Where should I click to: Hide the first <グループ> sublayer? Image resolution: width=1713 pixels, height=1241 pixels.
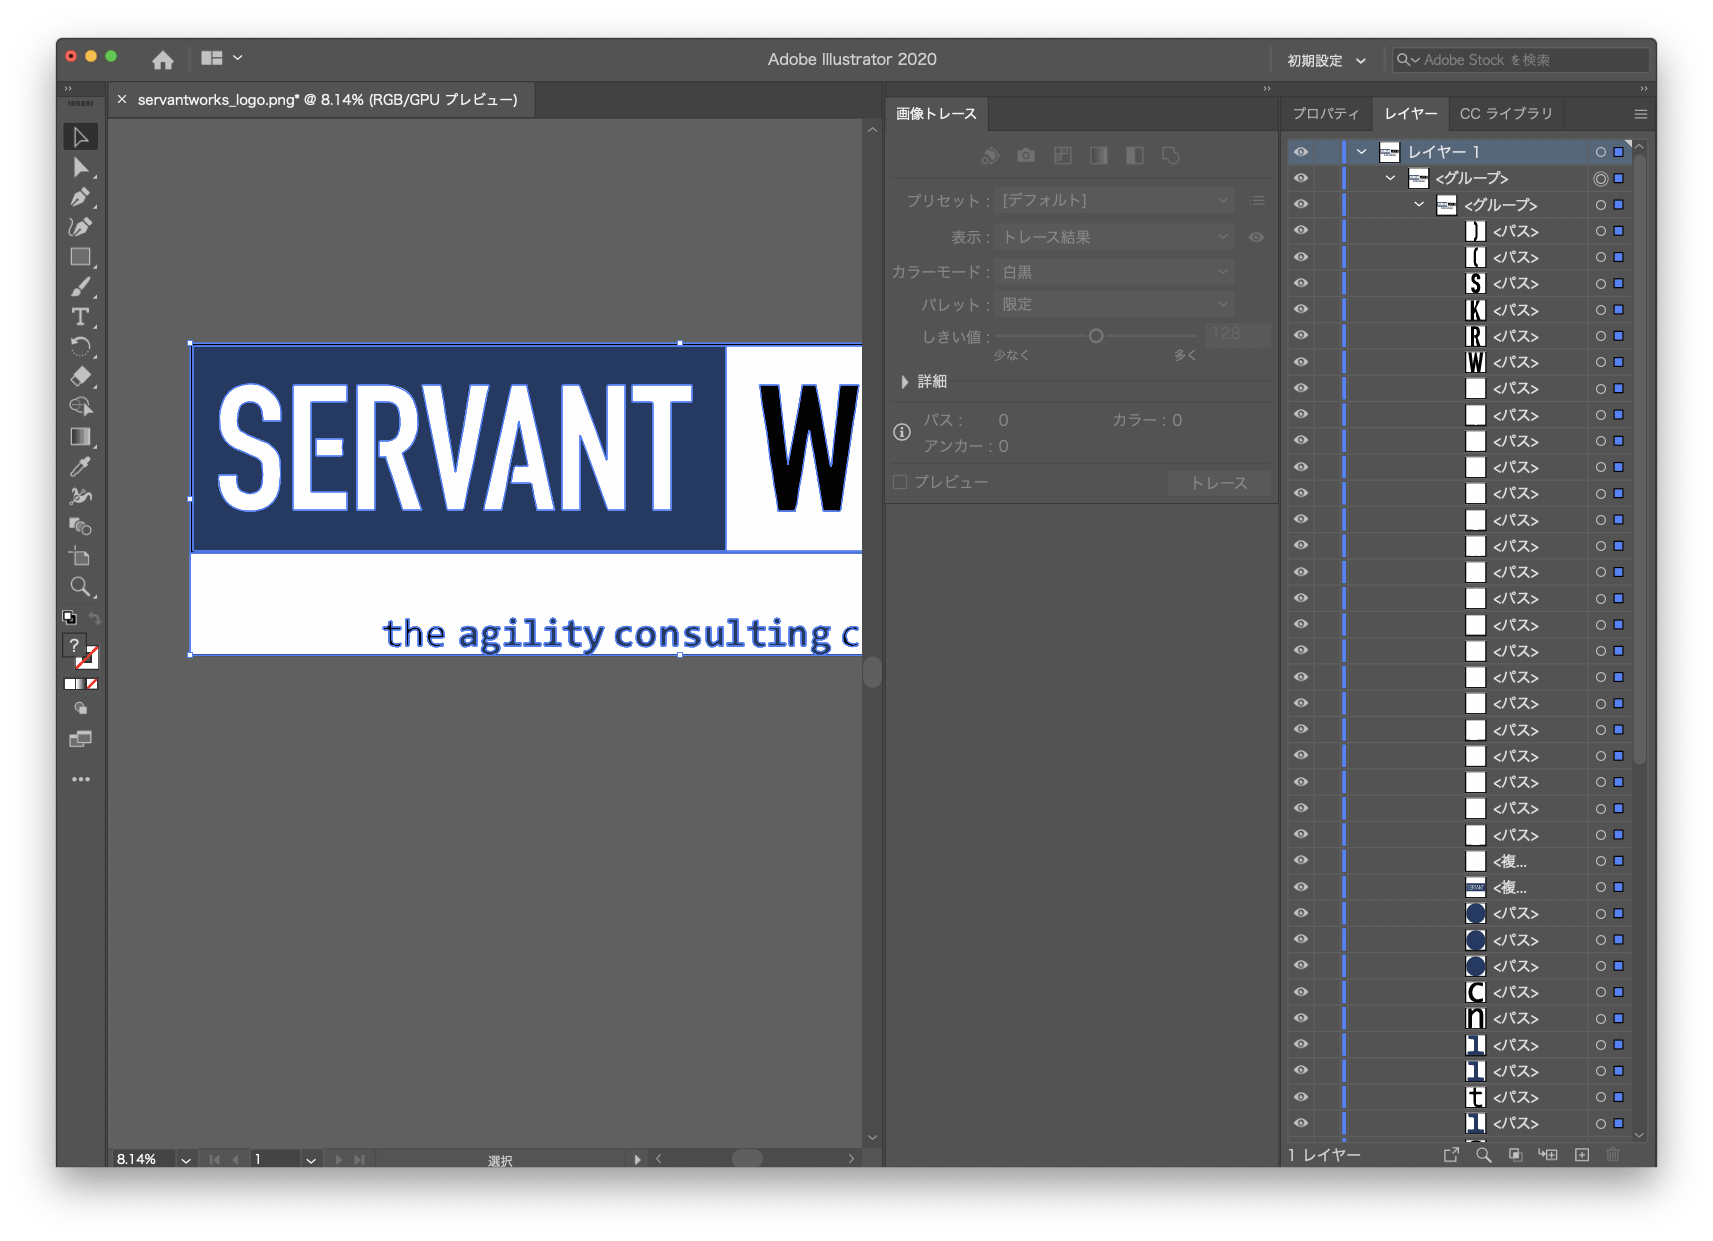pyautogui.click(x=1301, y=178)
